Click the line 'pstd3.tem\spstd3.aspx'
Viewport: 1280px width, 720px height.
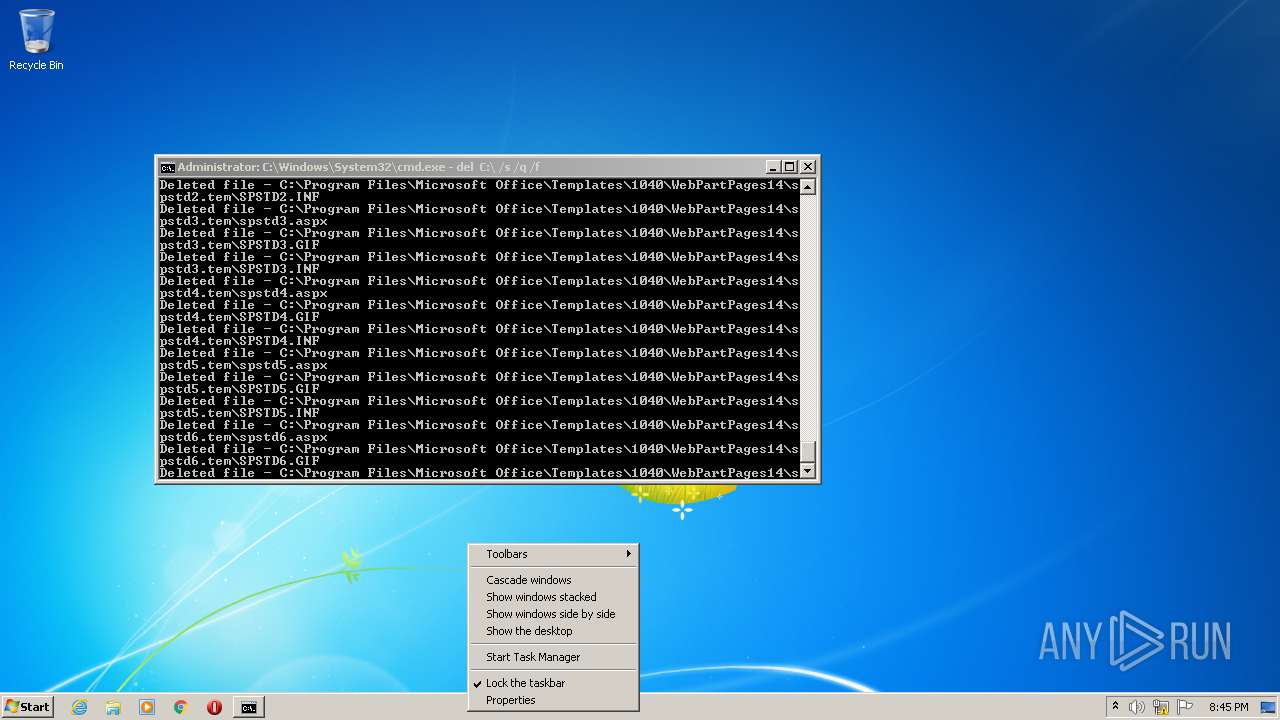pos(244,221)
